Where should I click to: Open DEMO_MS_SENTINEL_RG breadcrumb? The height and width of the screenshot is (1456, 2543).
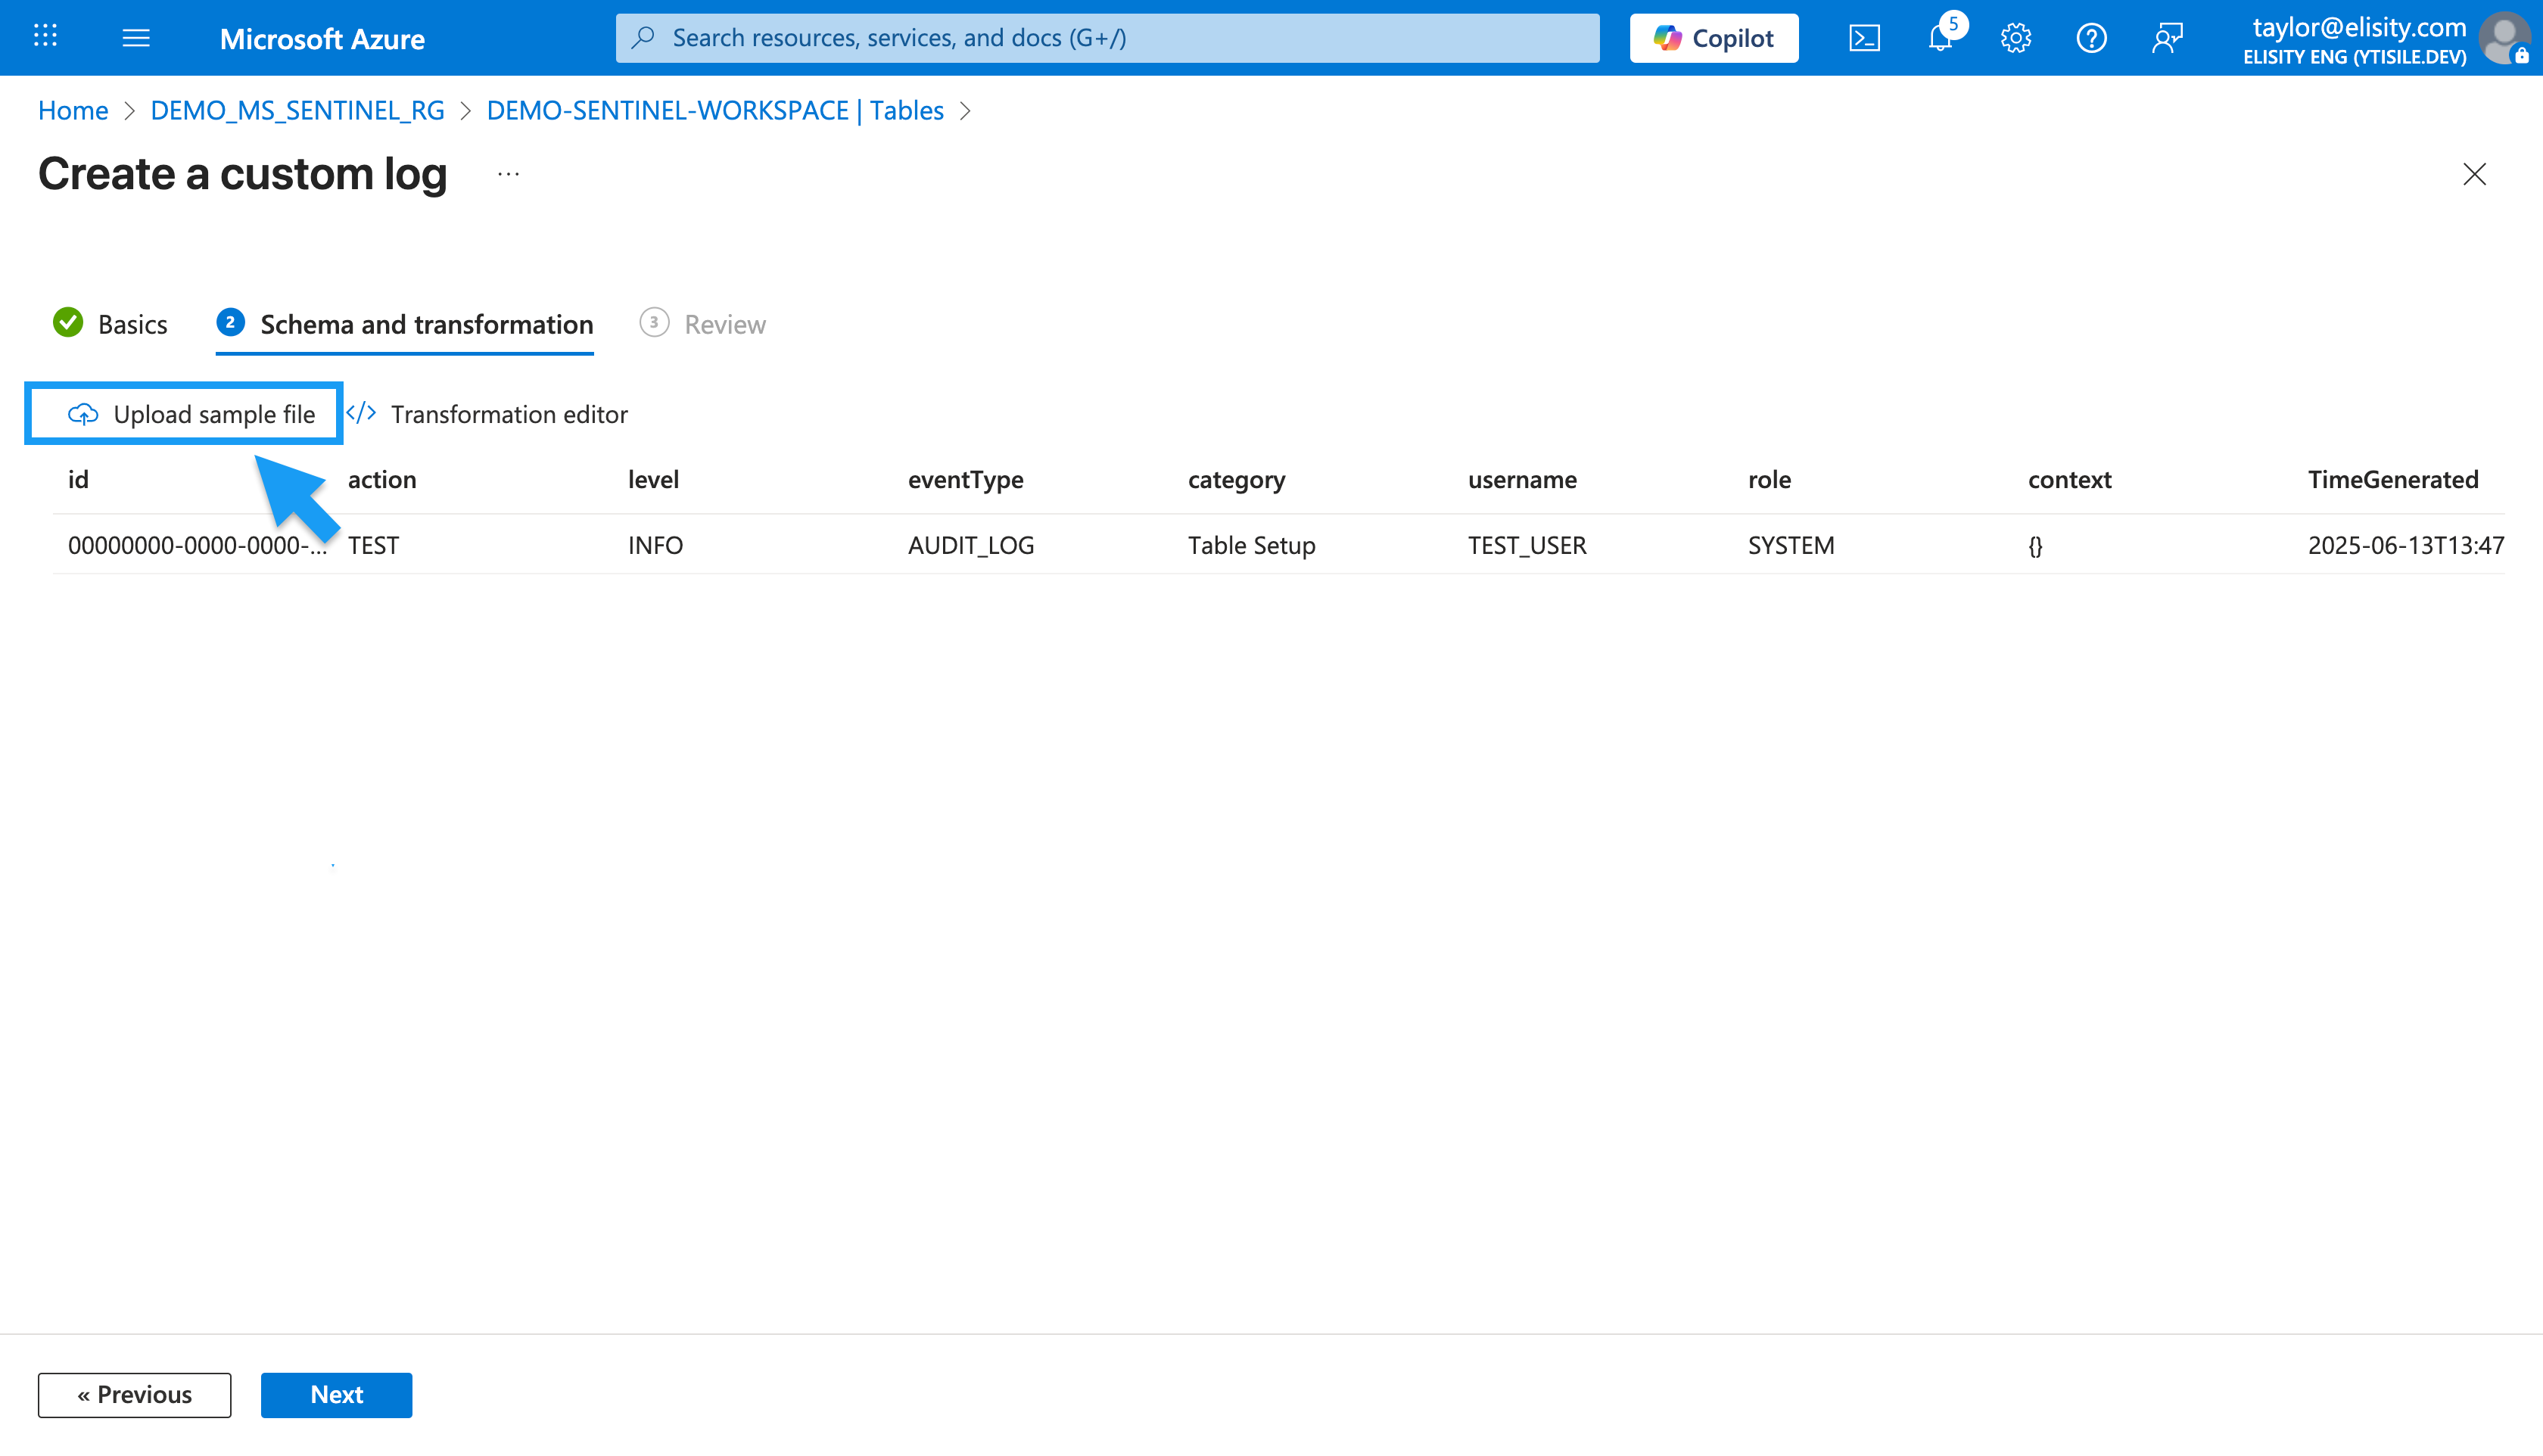click(x=297, y=110)
